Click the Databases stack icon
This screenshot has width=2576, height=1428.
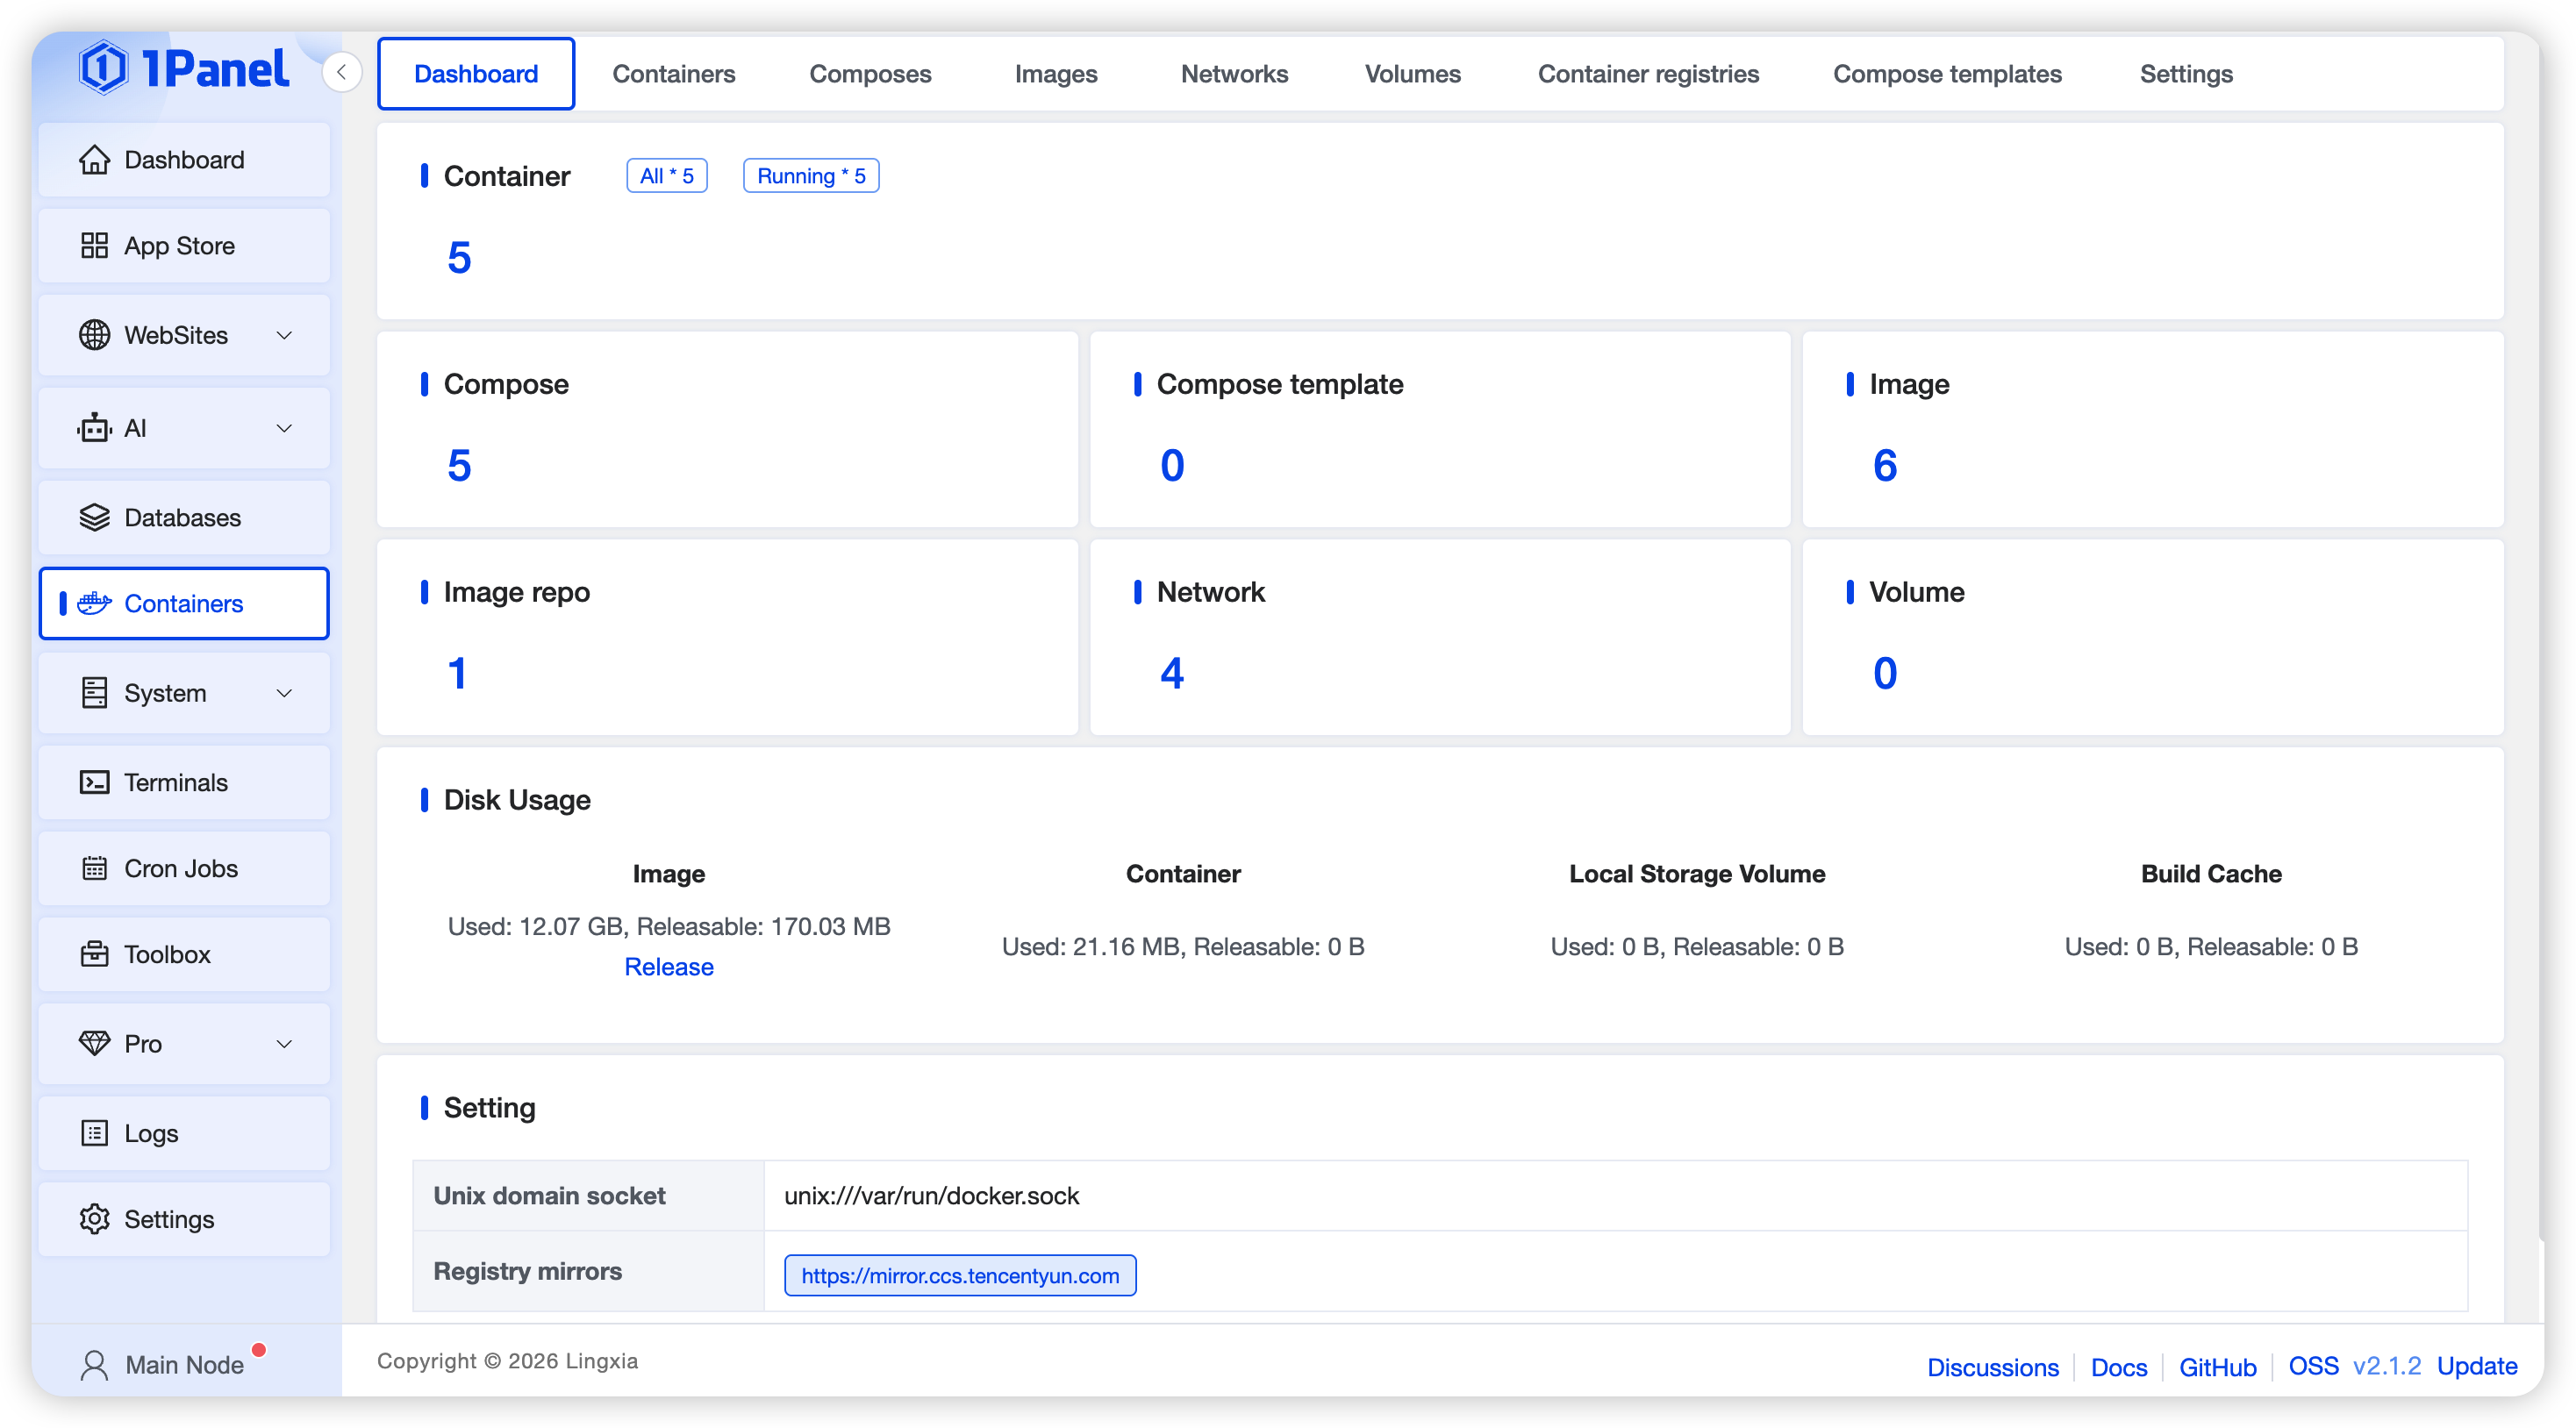pos(94,518)
